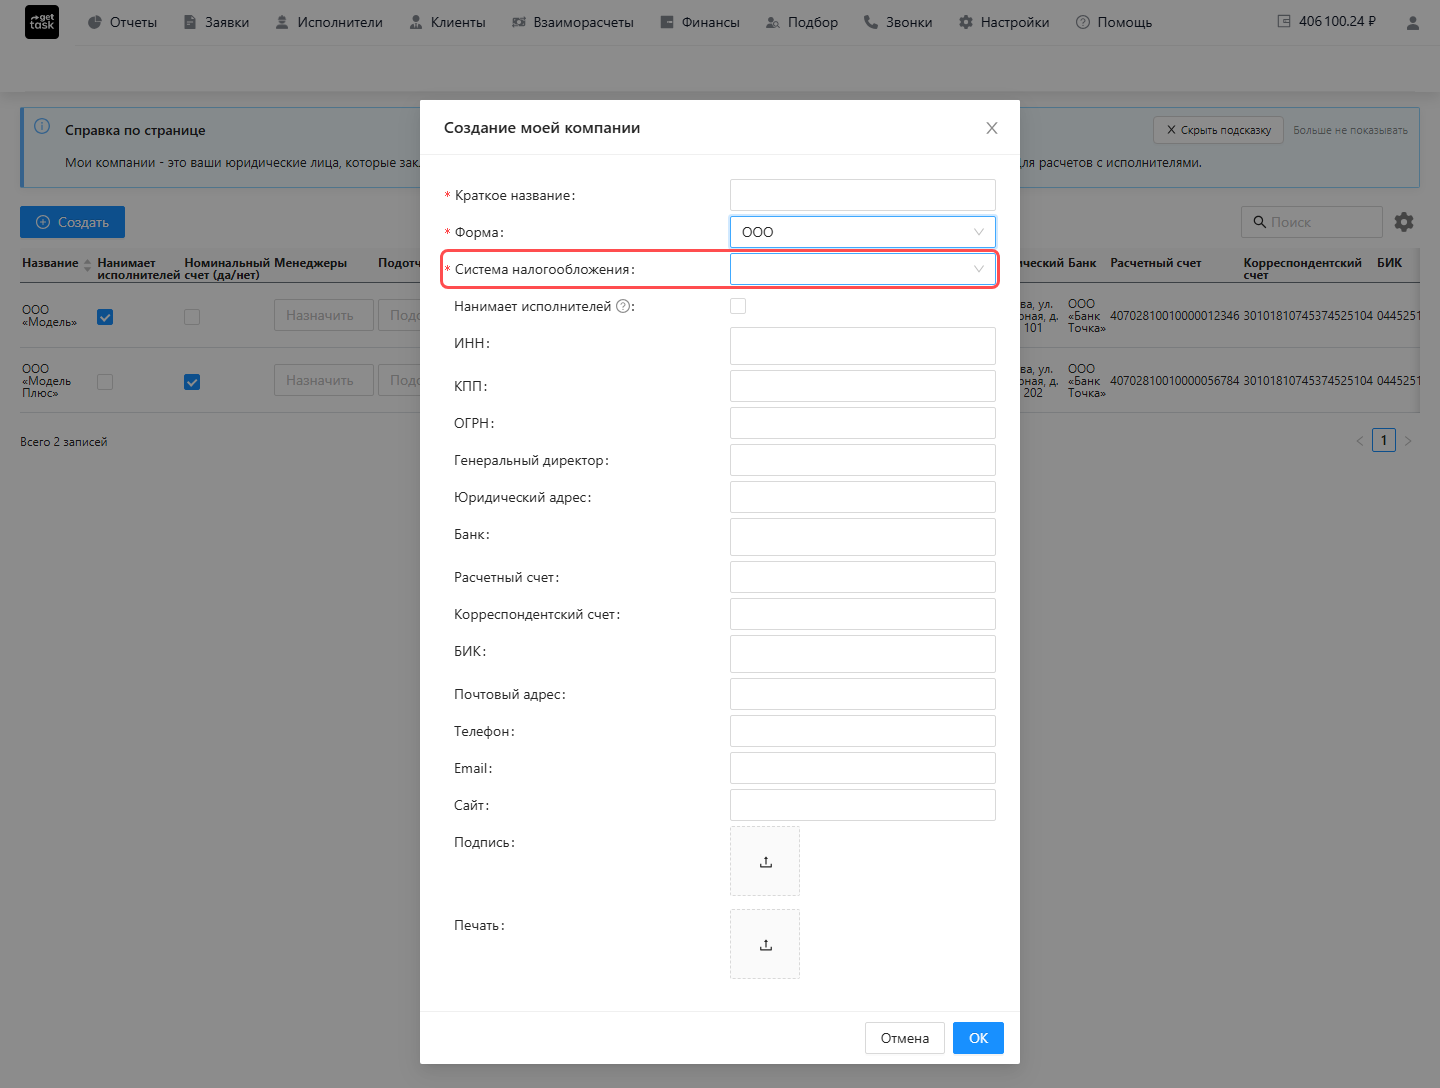Viewport: 1440px width, 1088px height.
Task: Click the info icon in Справка по странице
Action: pyautogui.click(x=42, y=126)
